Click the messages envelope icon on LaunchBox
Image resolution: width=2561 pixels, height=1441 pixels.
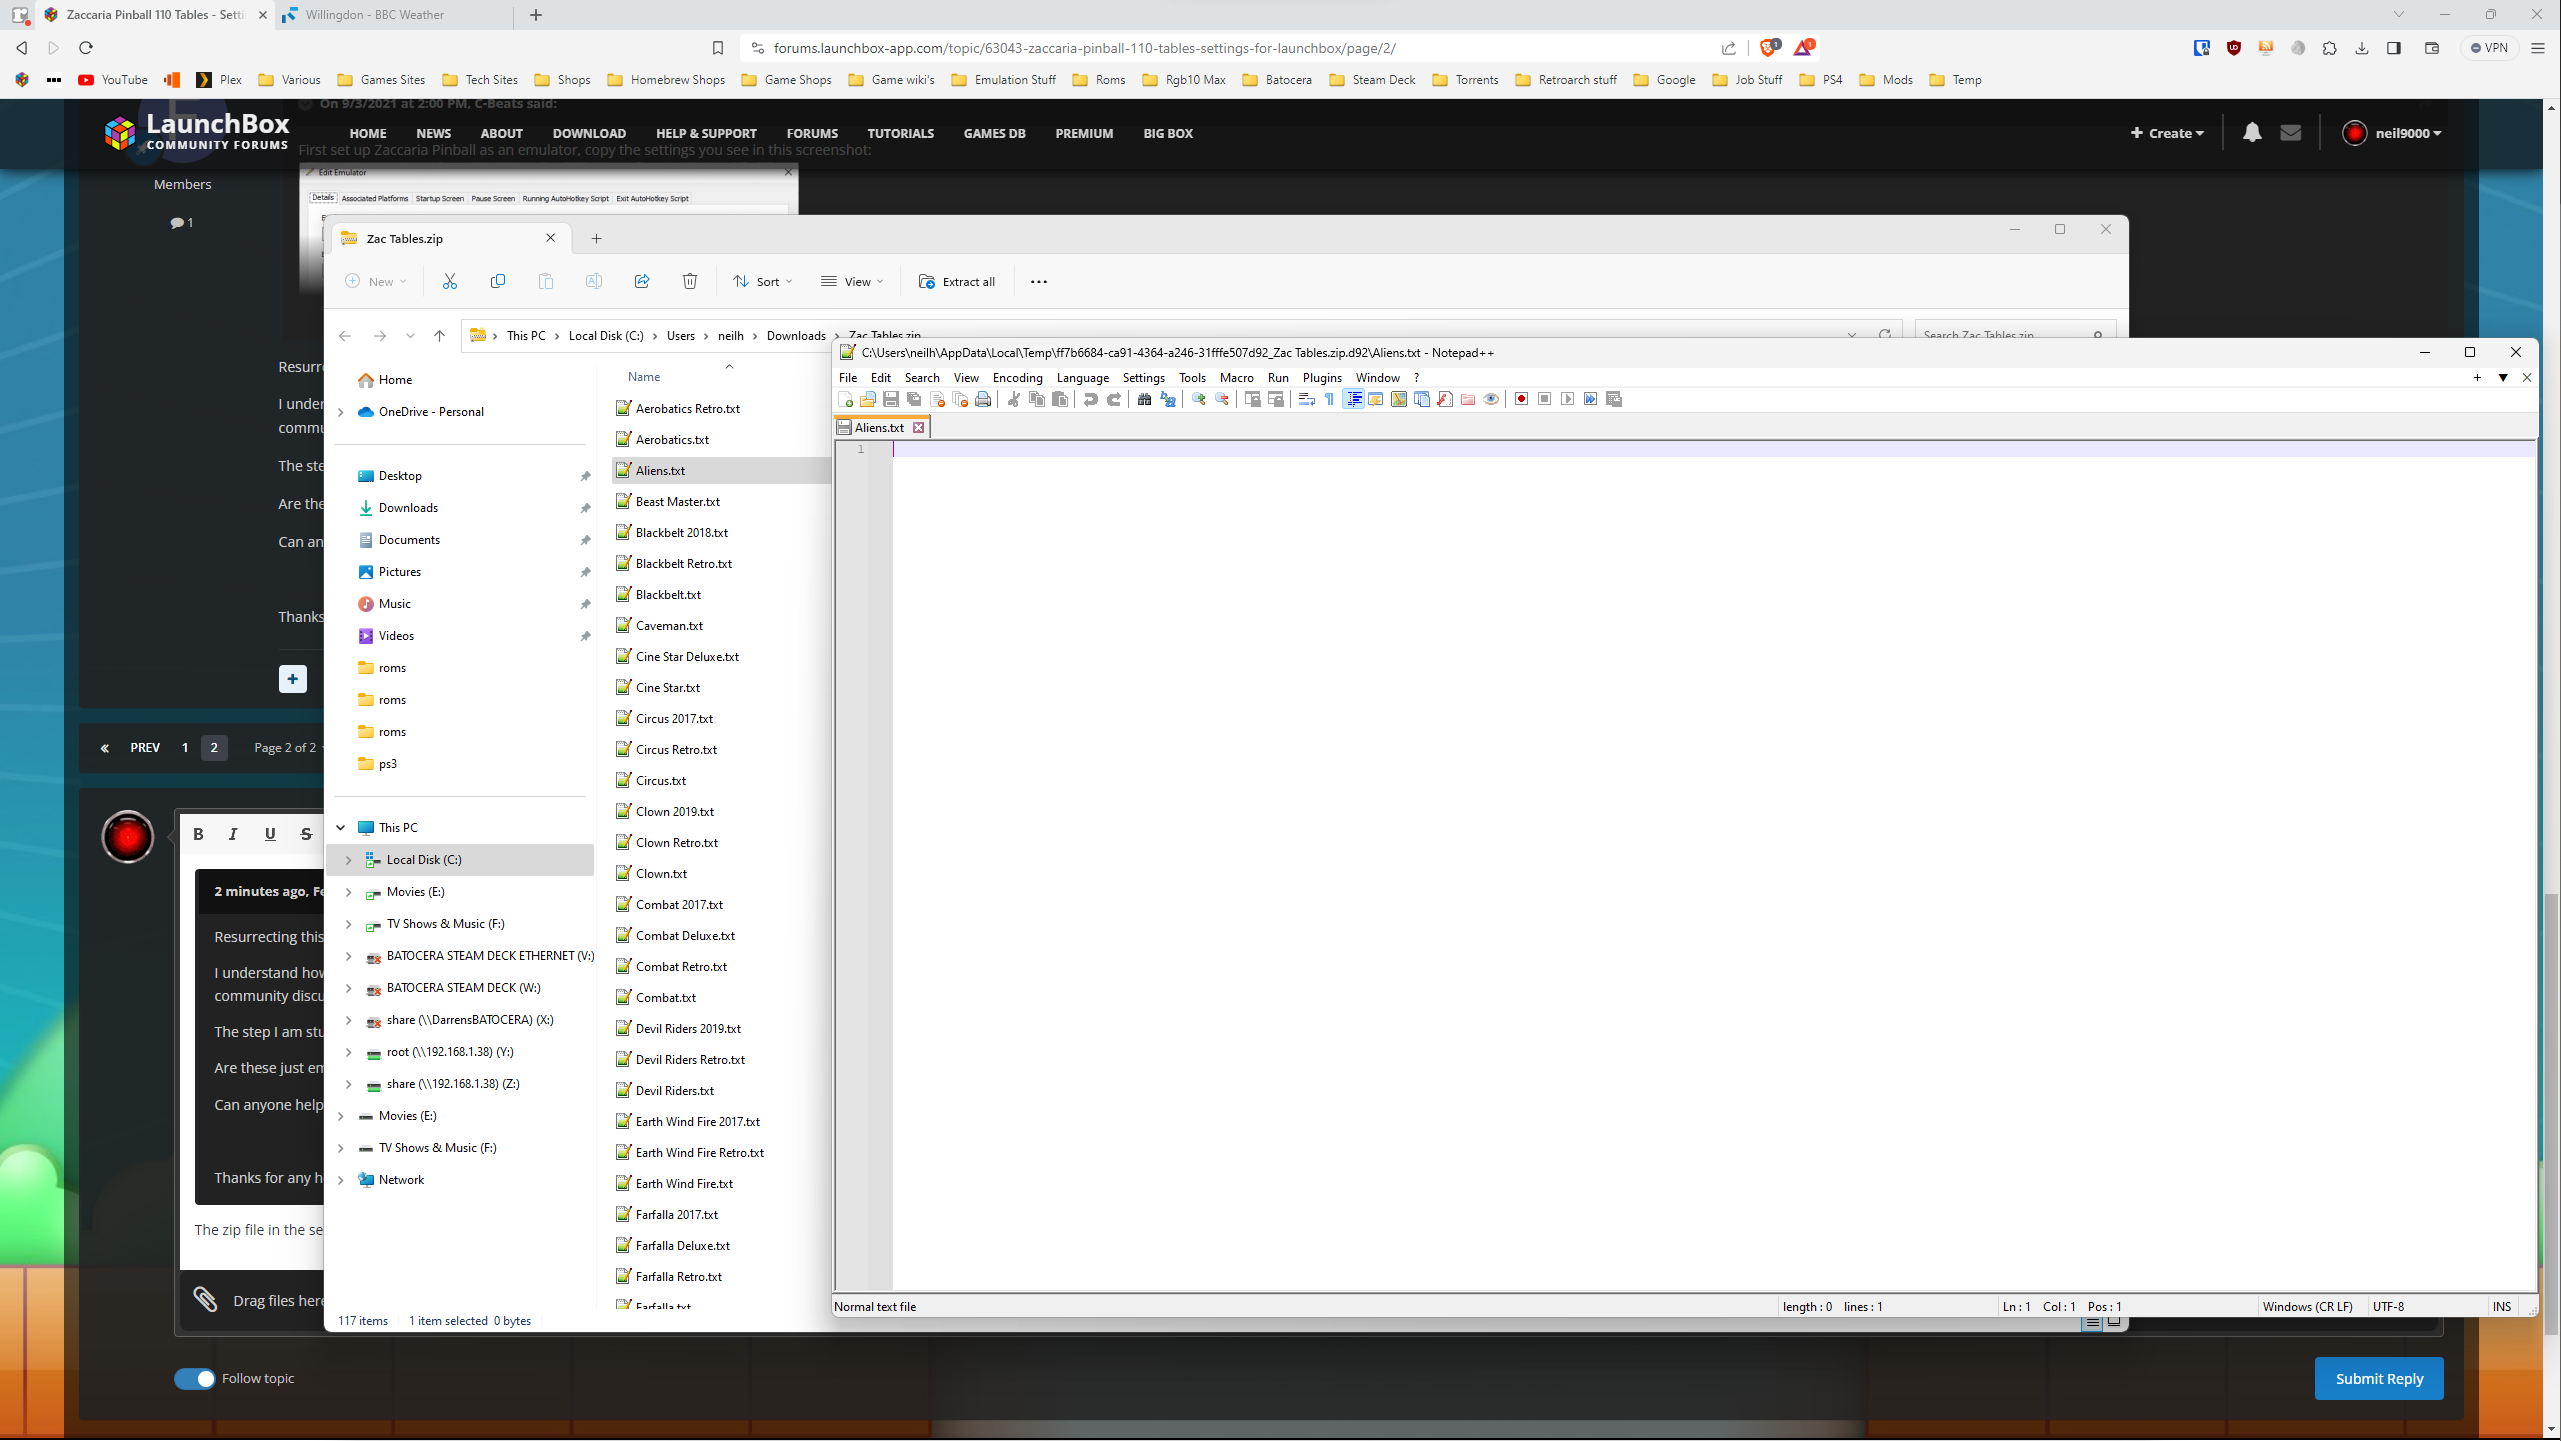(x=2291, y=133)
